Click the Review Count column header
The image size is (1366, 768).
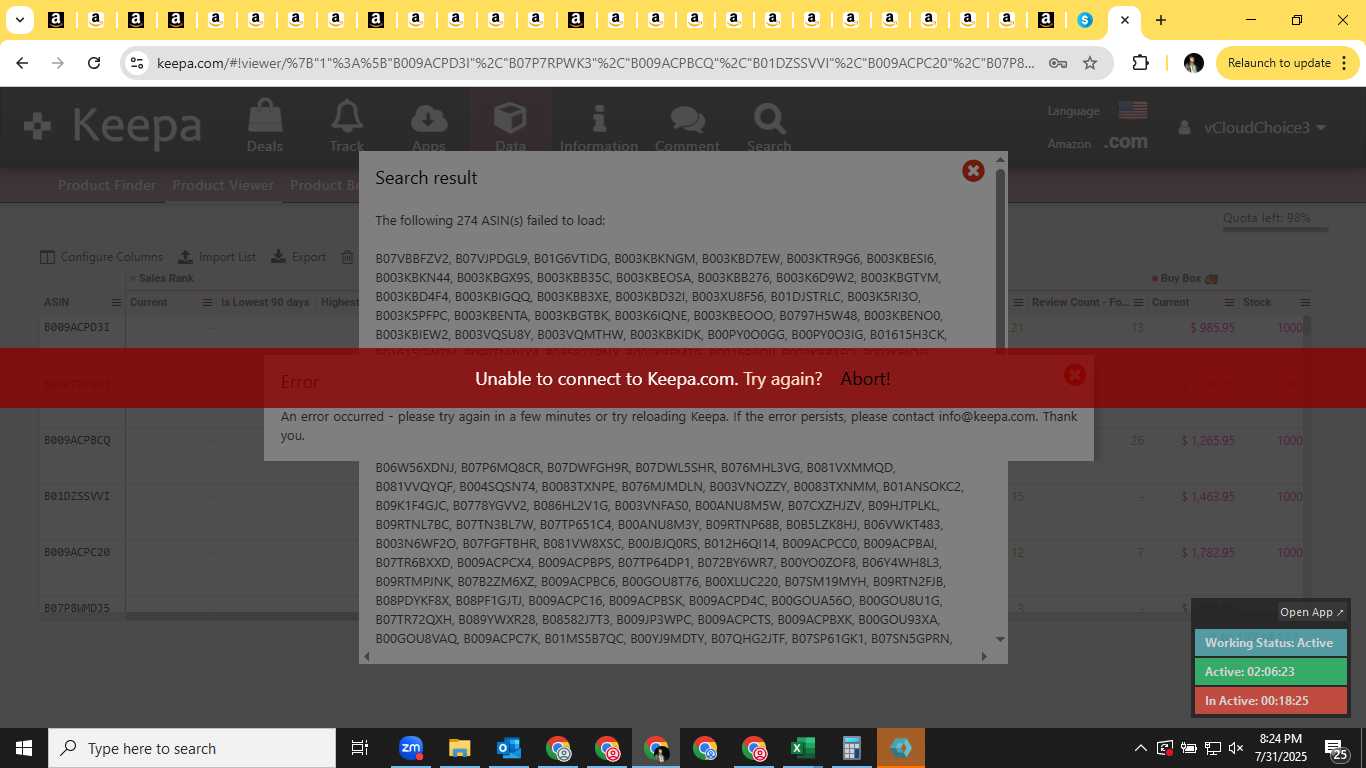coord(1079,302)
